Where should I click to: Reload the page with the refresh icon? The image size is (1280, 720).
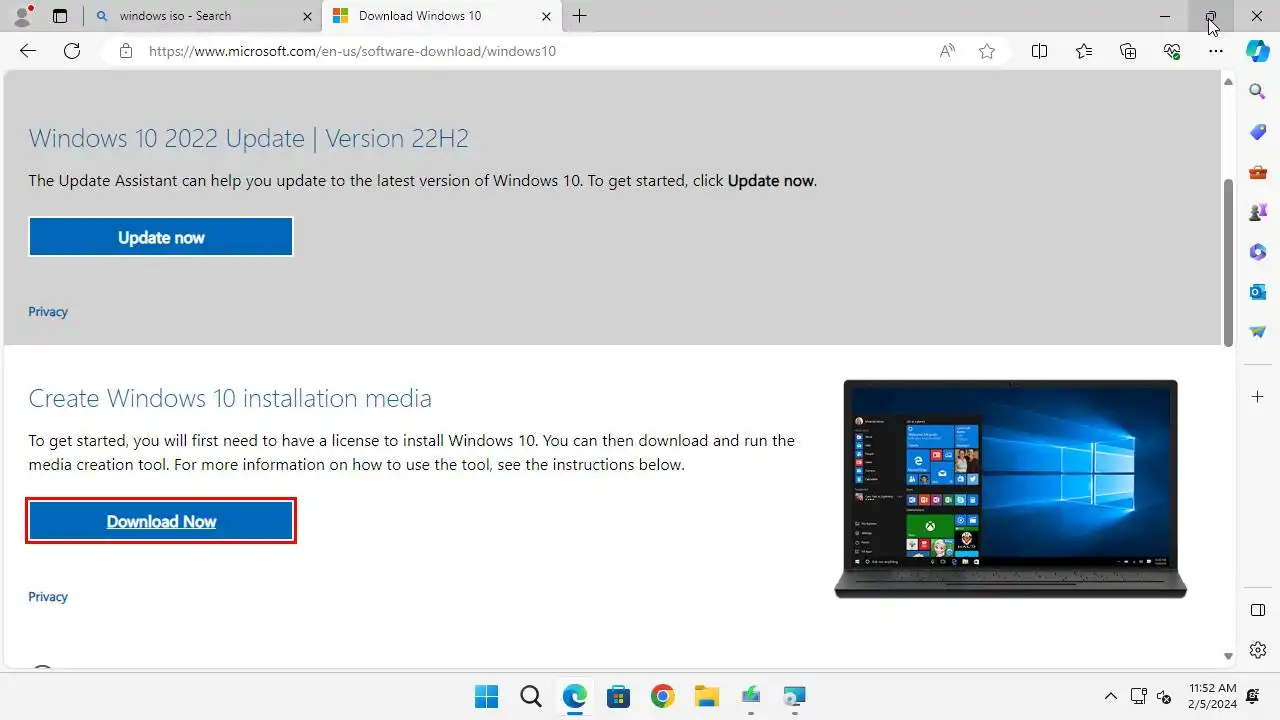pyautogui.click(x=72, y=51)
